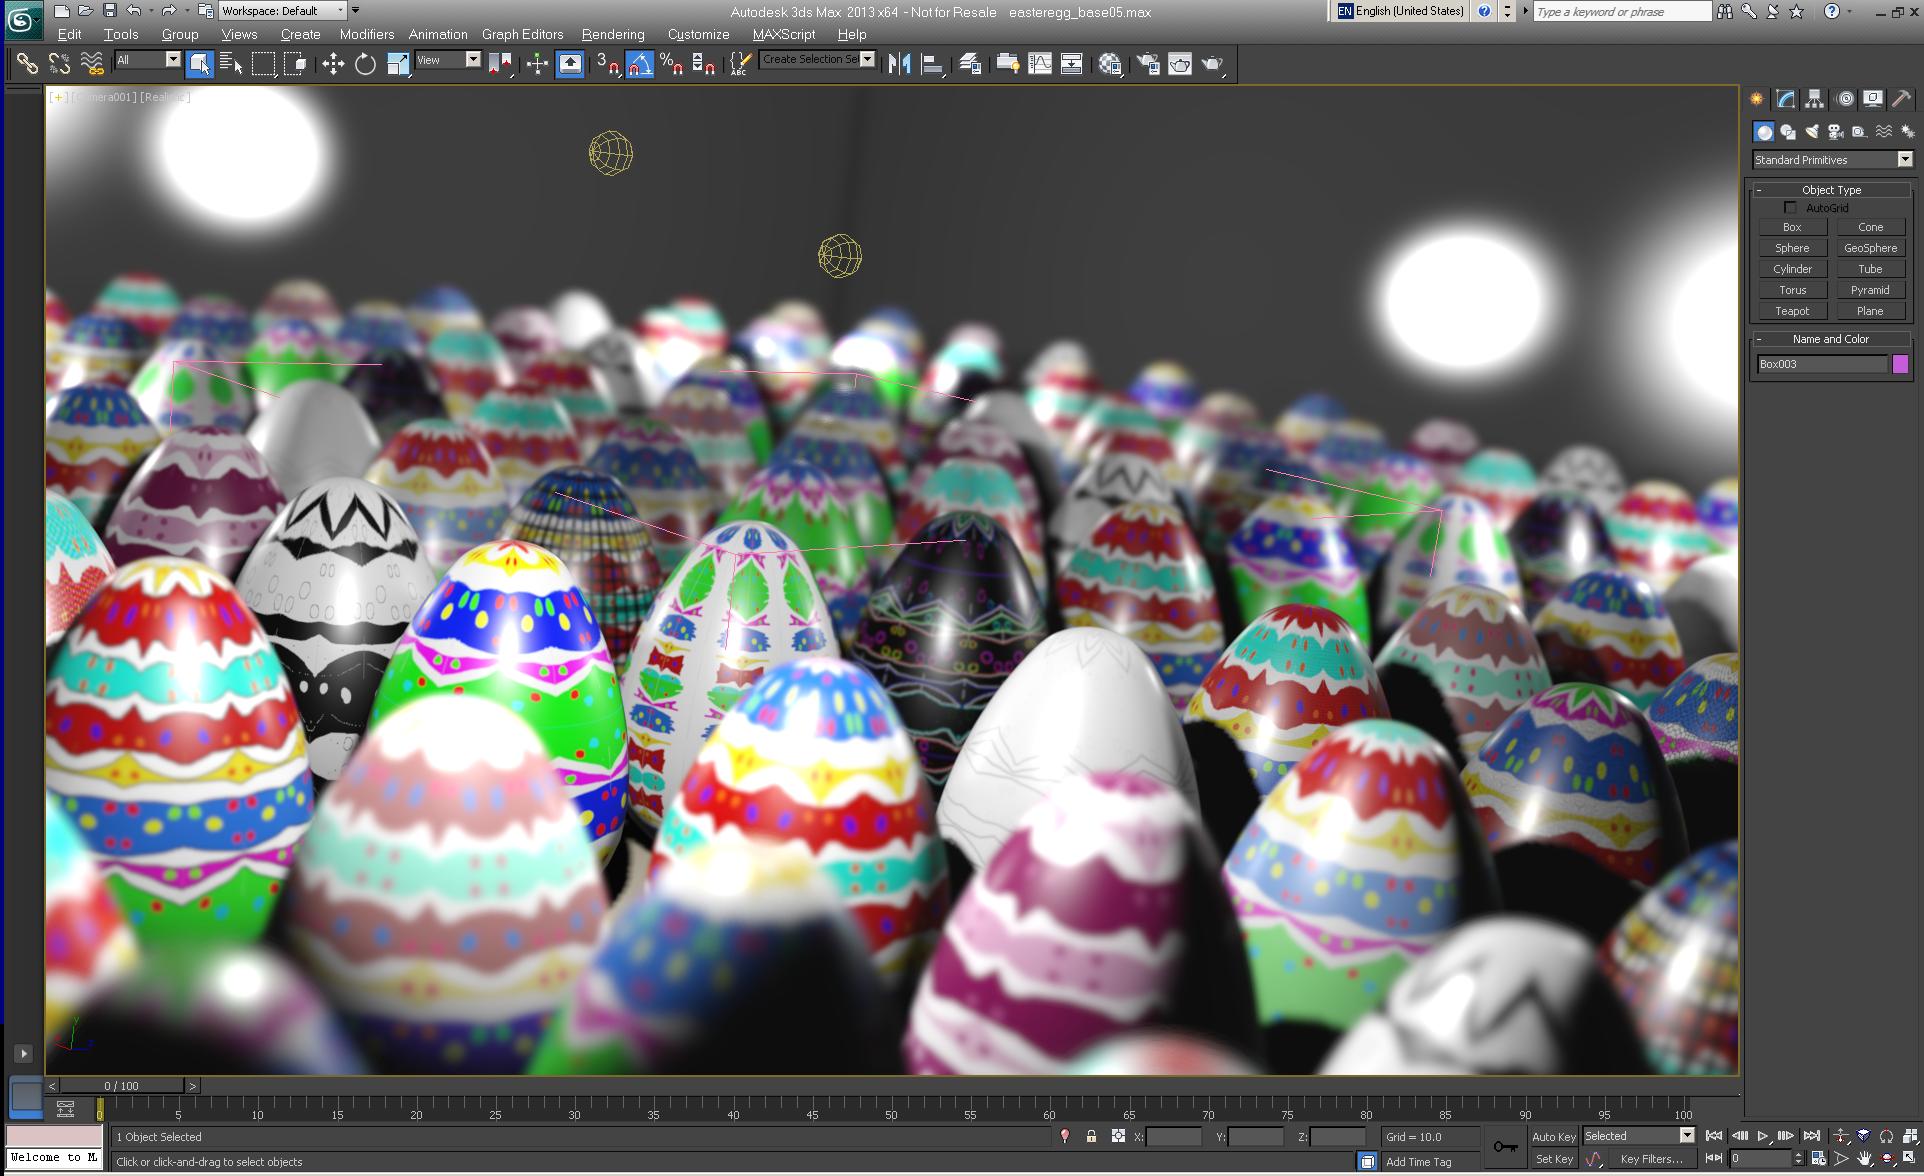Open the Standard Primitives dropdown
Image resolution: width=1924 pixels, height=1176 pixels.
1904,160
